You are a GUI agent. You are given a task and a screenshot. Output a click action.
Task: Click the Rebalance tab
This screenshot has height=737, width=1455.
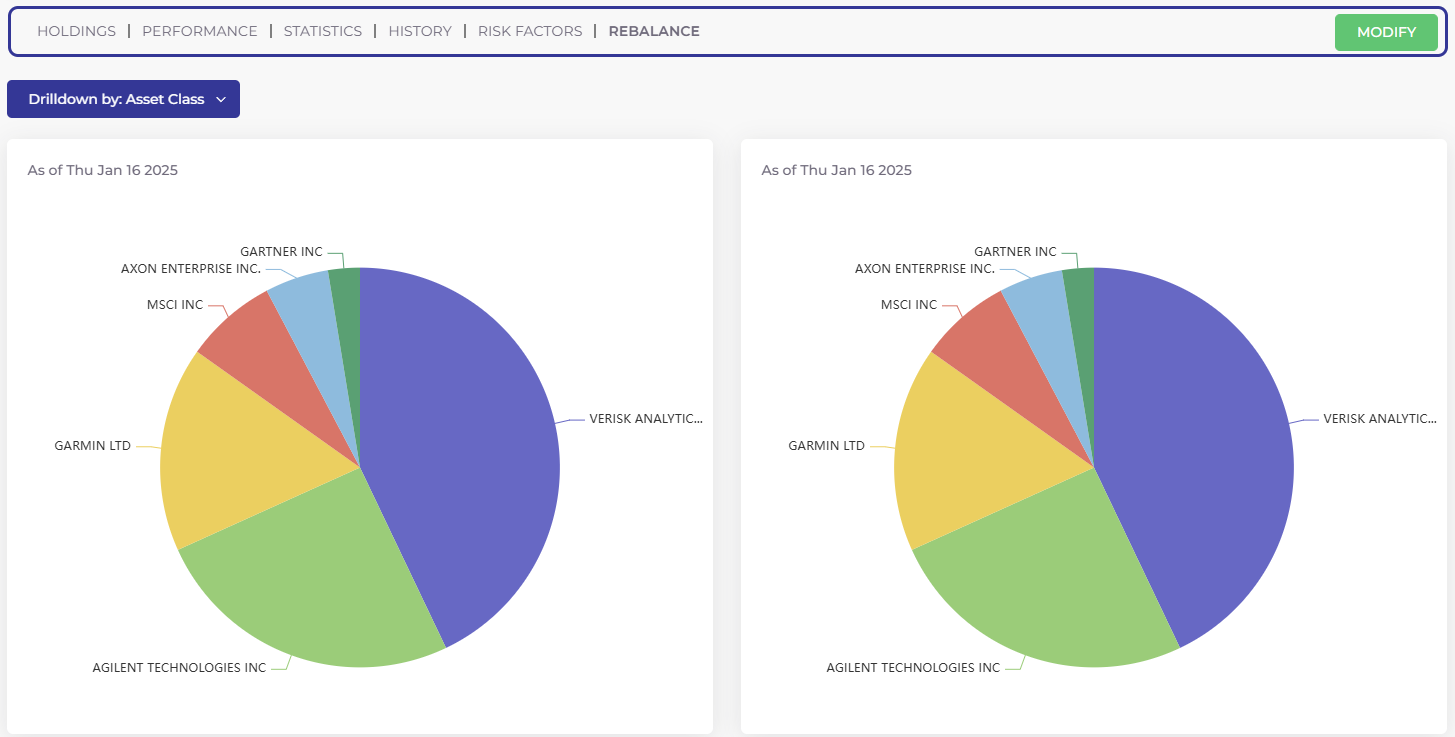point(654,31)
